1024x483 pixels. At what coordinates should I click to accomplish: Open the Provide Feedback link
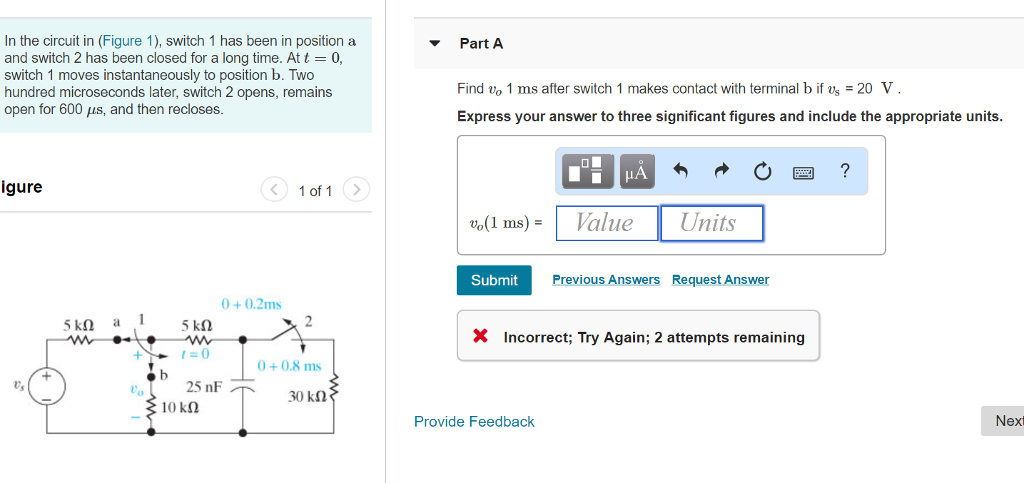[474, 422]
